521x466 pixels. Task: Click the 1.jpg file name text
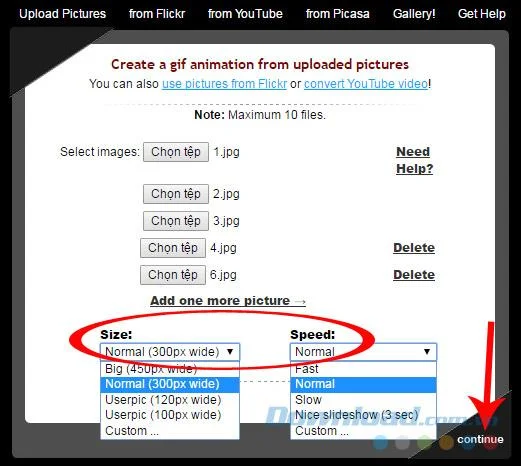[227, 152]
